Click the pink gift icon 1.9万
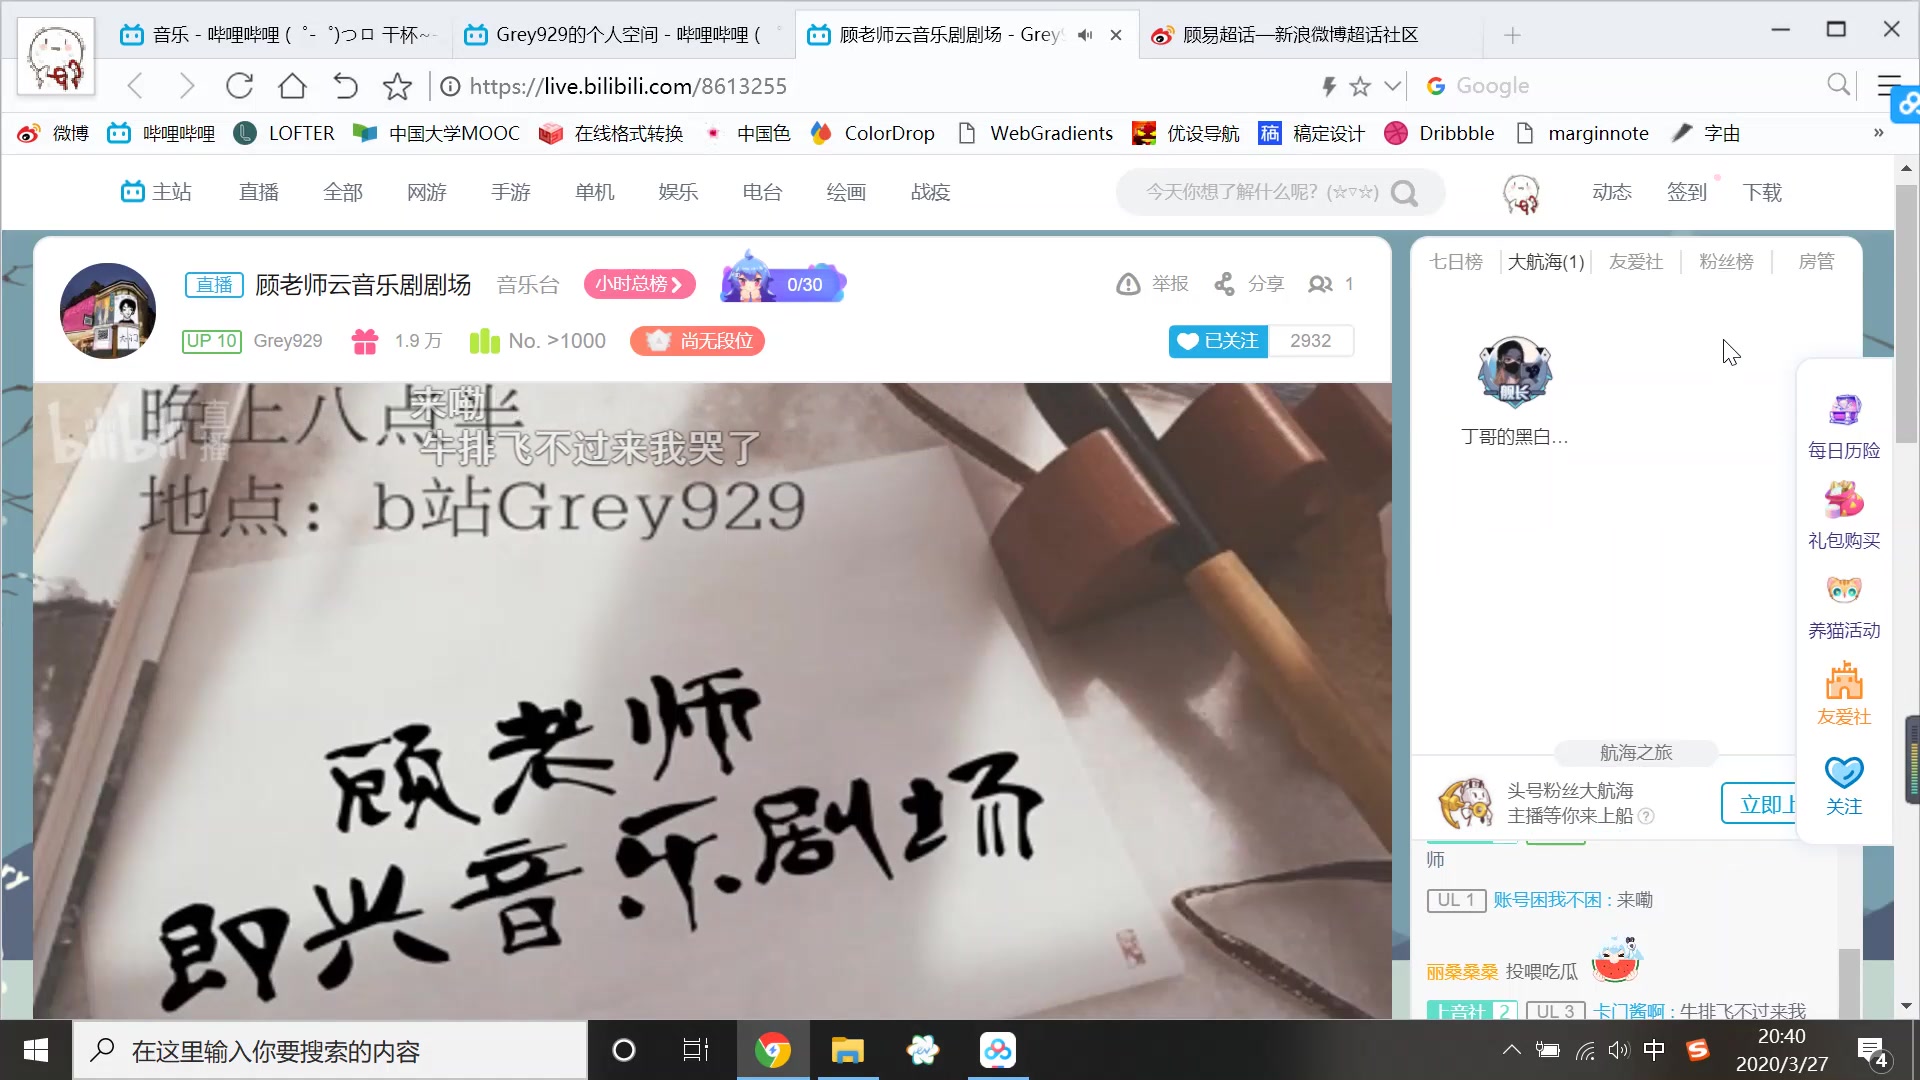Image resolution: width=1920 pixels, height=1080 pixels. coord(365,341)
